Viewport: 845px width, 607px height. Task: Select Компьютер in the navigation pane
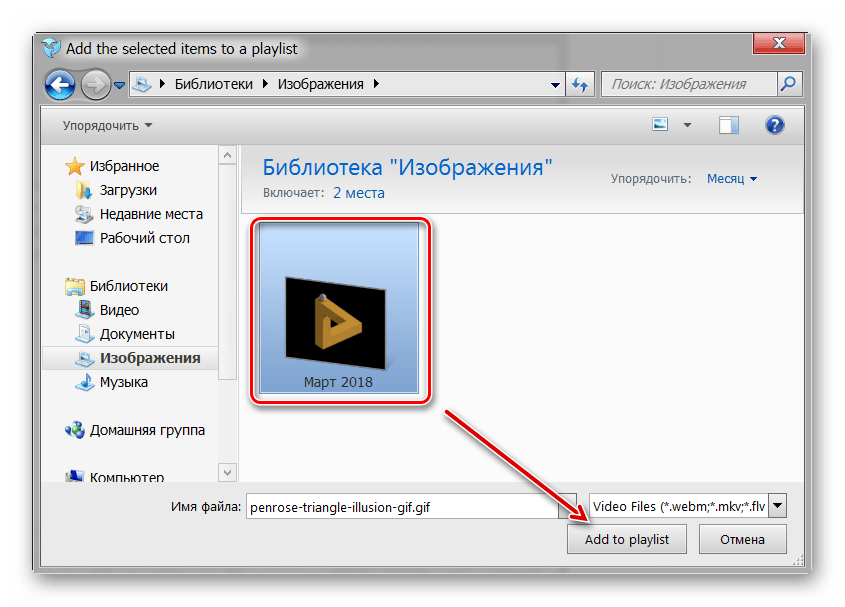[x=127, y=477]
